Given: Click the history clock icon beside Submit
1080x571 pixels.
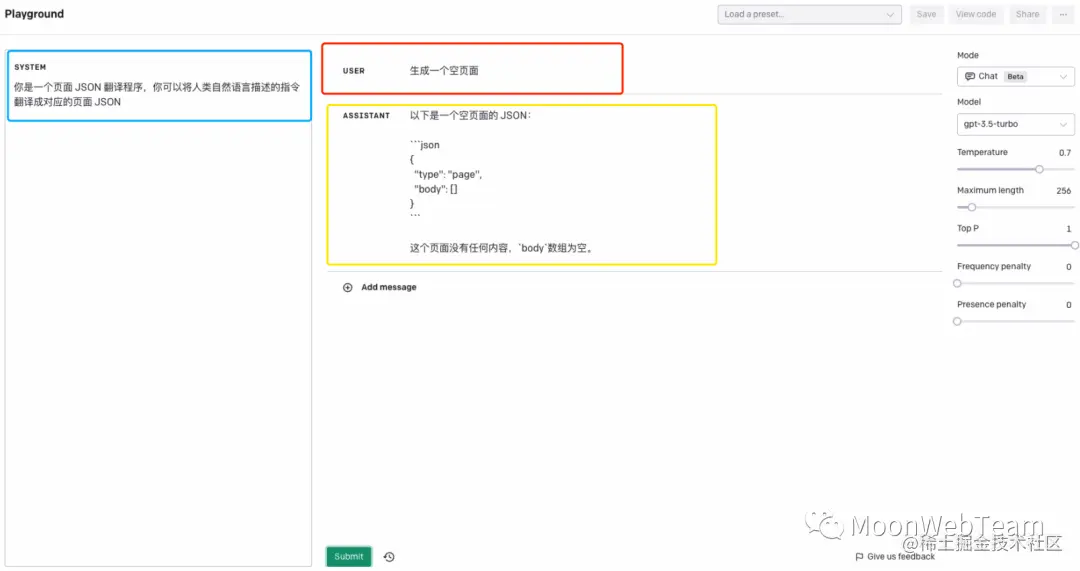Looking at the screenshot, I should point(389,557).
